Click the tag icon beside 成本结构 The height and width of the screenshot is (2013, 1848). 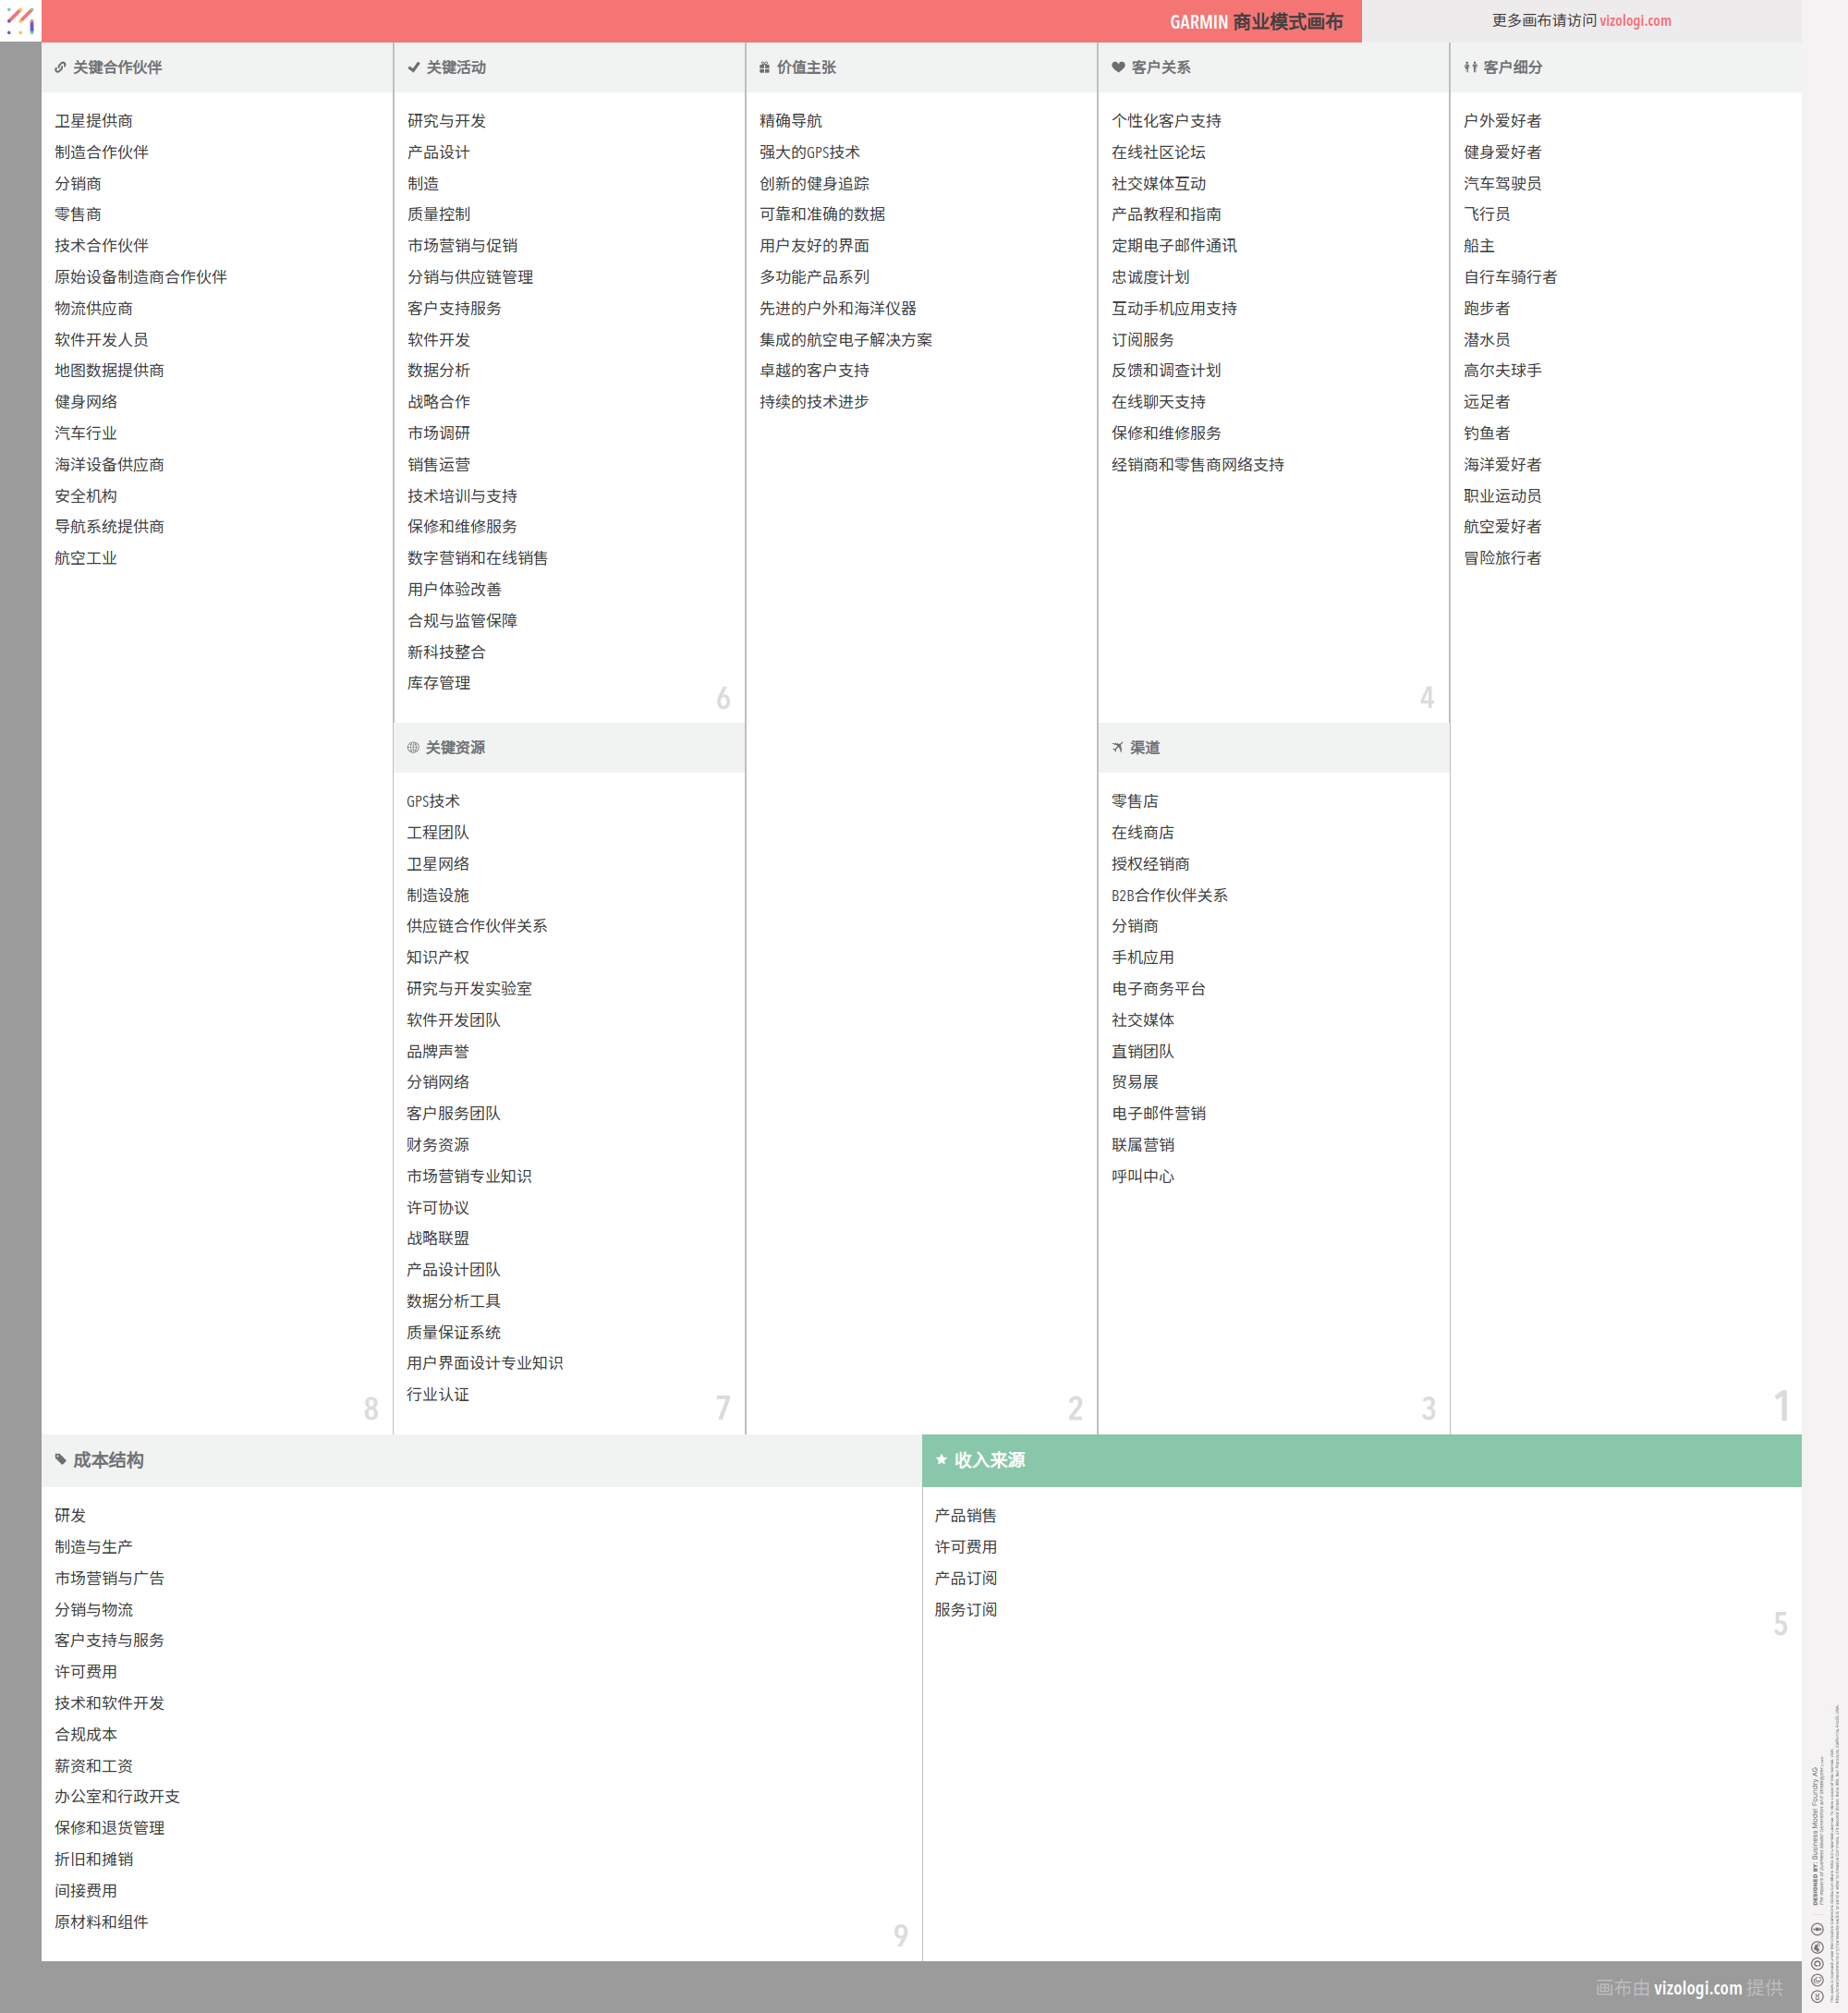(60, 1459)
